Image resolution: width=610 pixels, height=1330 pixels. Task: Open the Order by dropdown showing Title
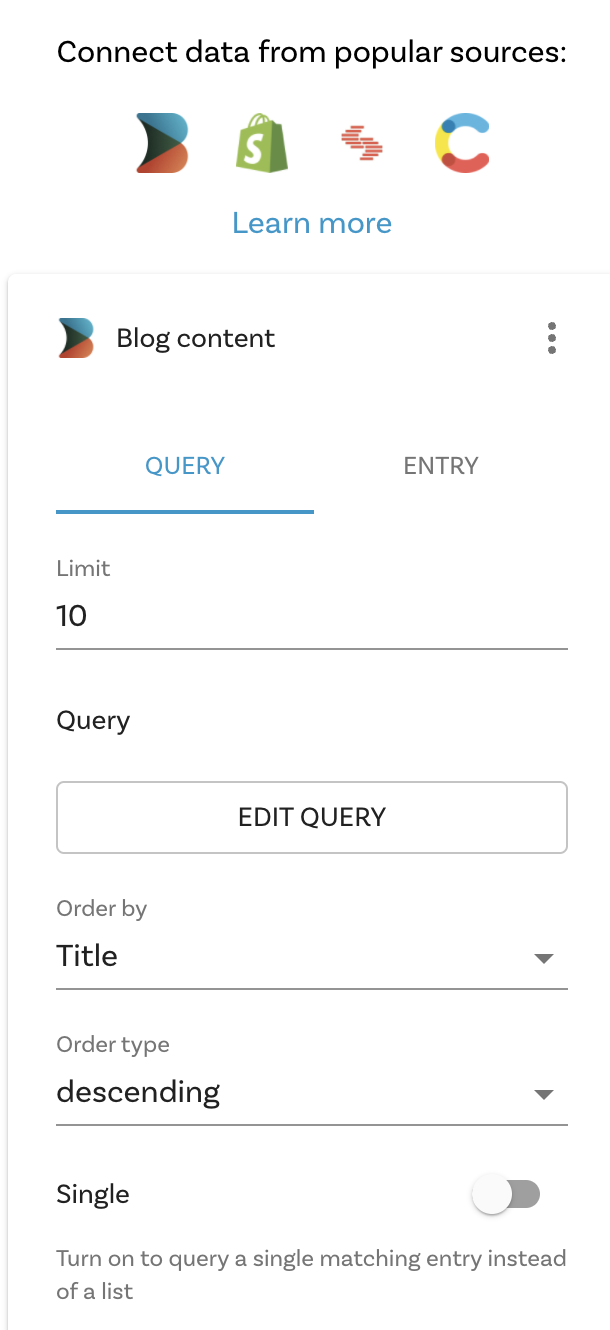click(x=290, y=956)
